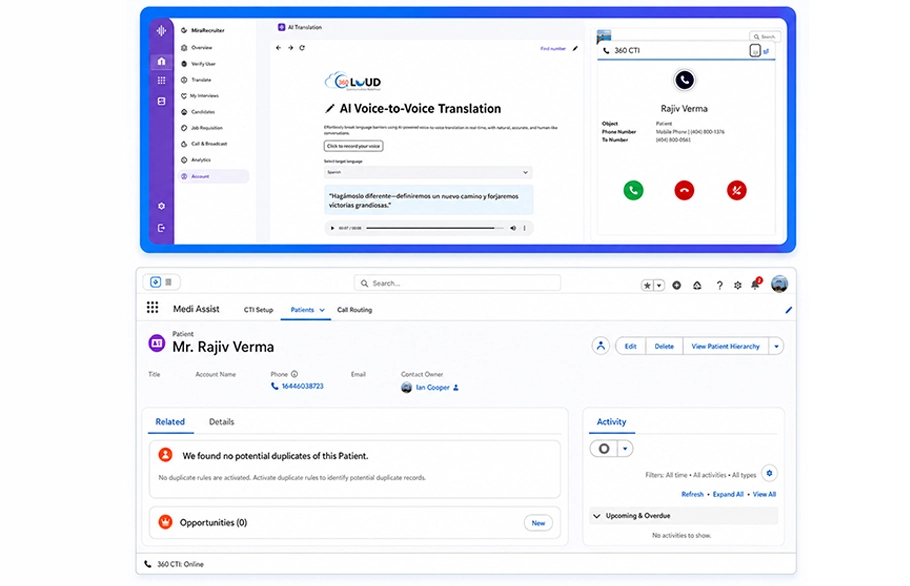Mute the translation audio player
This screenshot has width=910, height=586.
point(513,228)
